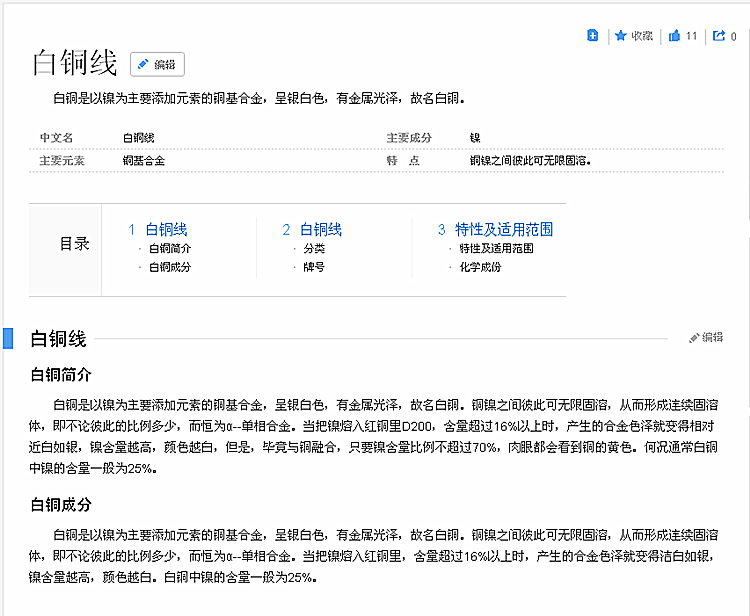This screenshot has width=750, height=616.
Task: Click the pencil icon in the title edit button
Action: 143,64
